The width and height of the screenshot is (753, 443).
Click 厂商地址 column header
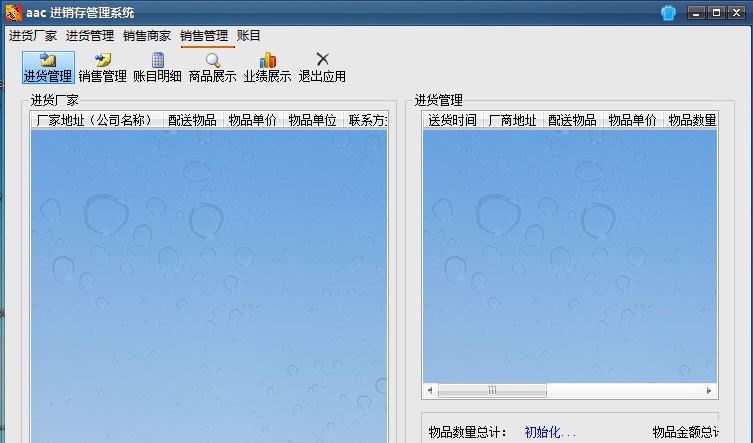[513, 120]
